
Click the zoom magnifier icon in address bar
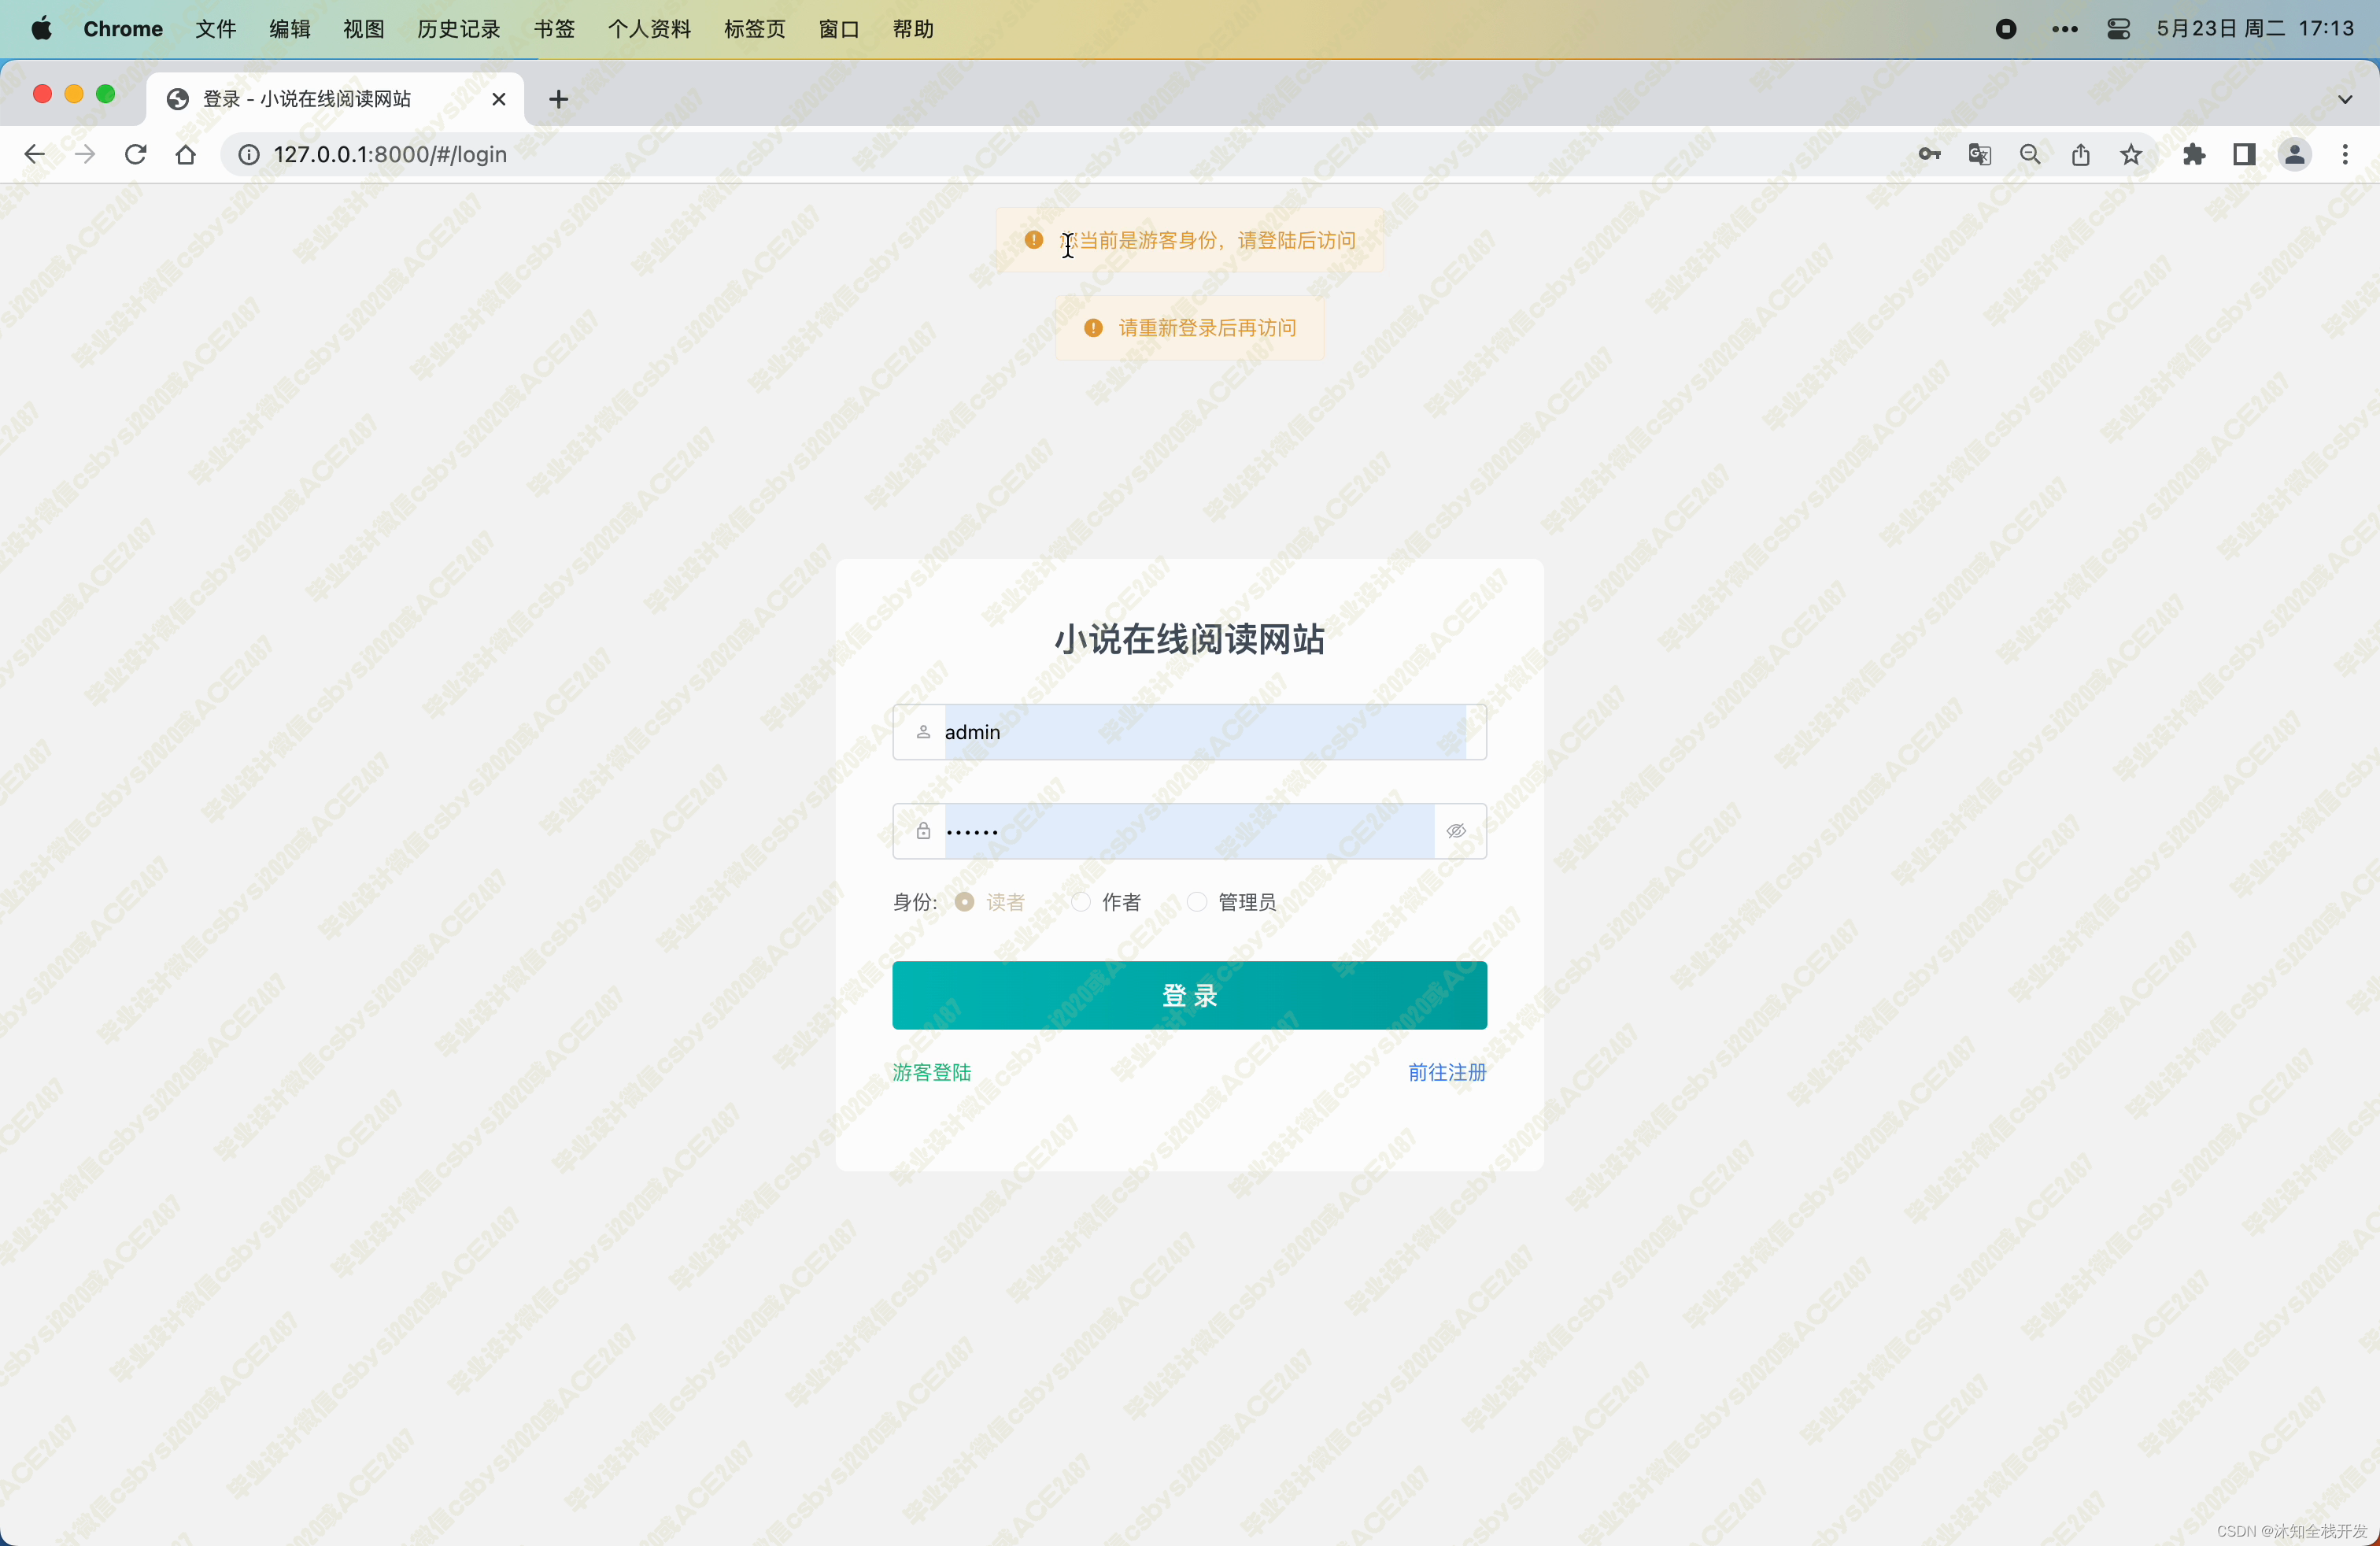pyautogui.click(x=2030, y=154)
